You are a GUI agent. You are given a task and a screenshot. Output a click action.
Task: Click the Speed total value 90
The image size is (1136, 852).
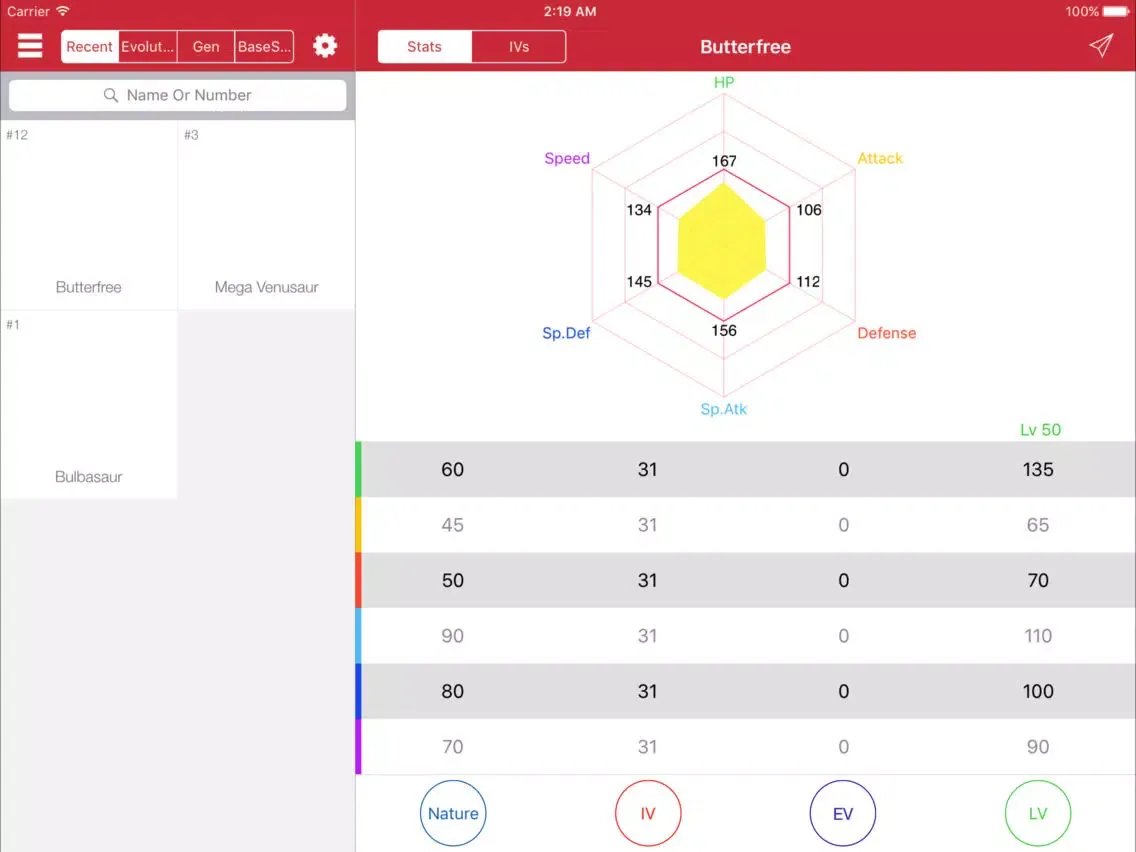tap(1037, 746)
